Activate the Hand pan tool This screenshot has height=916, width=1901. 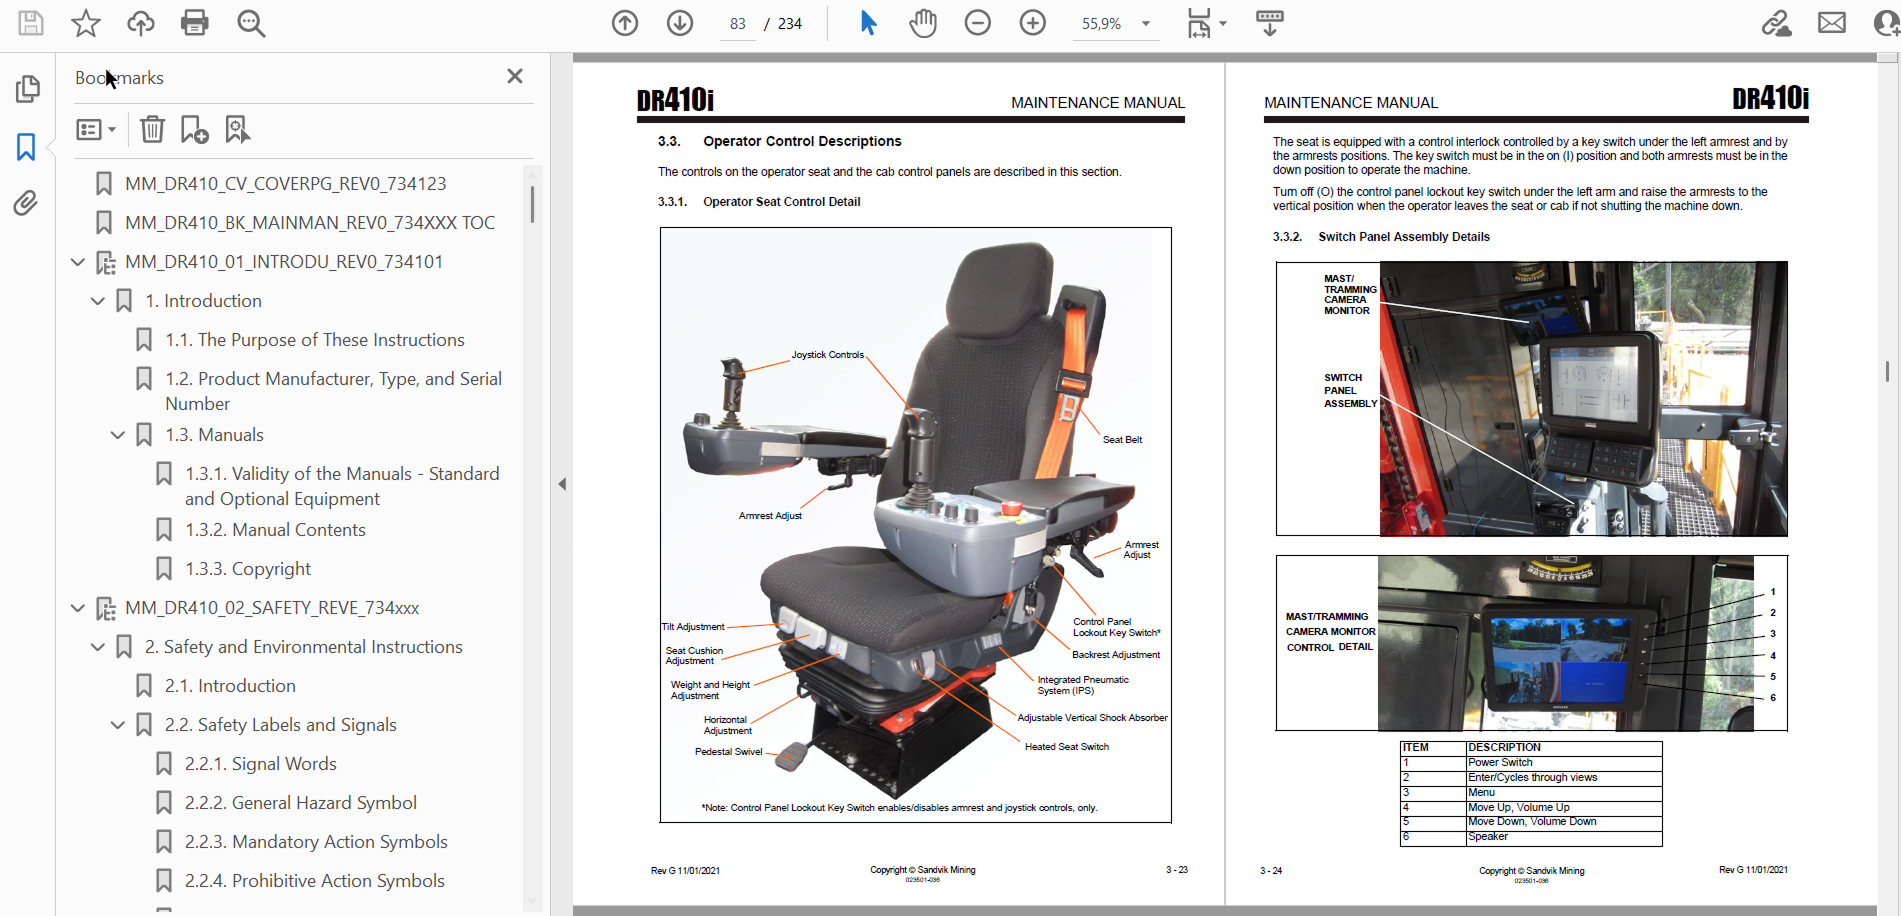pos(922,23)
